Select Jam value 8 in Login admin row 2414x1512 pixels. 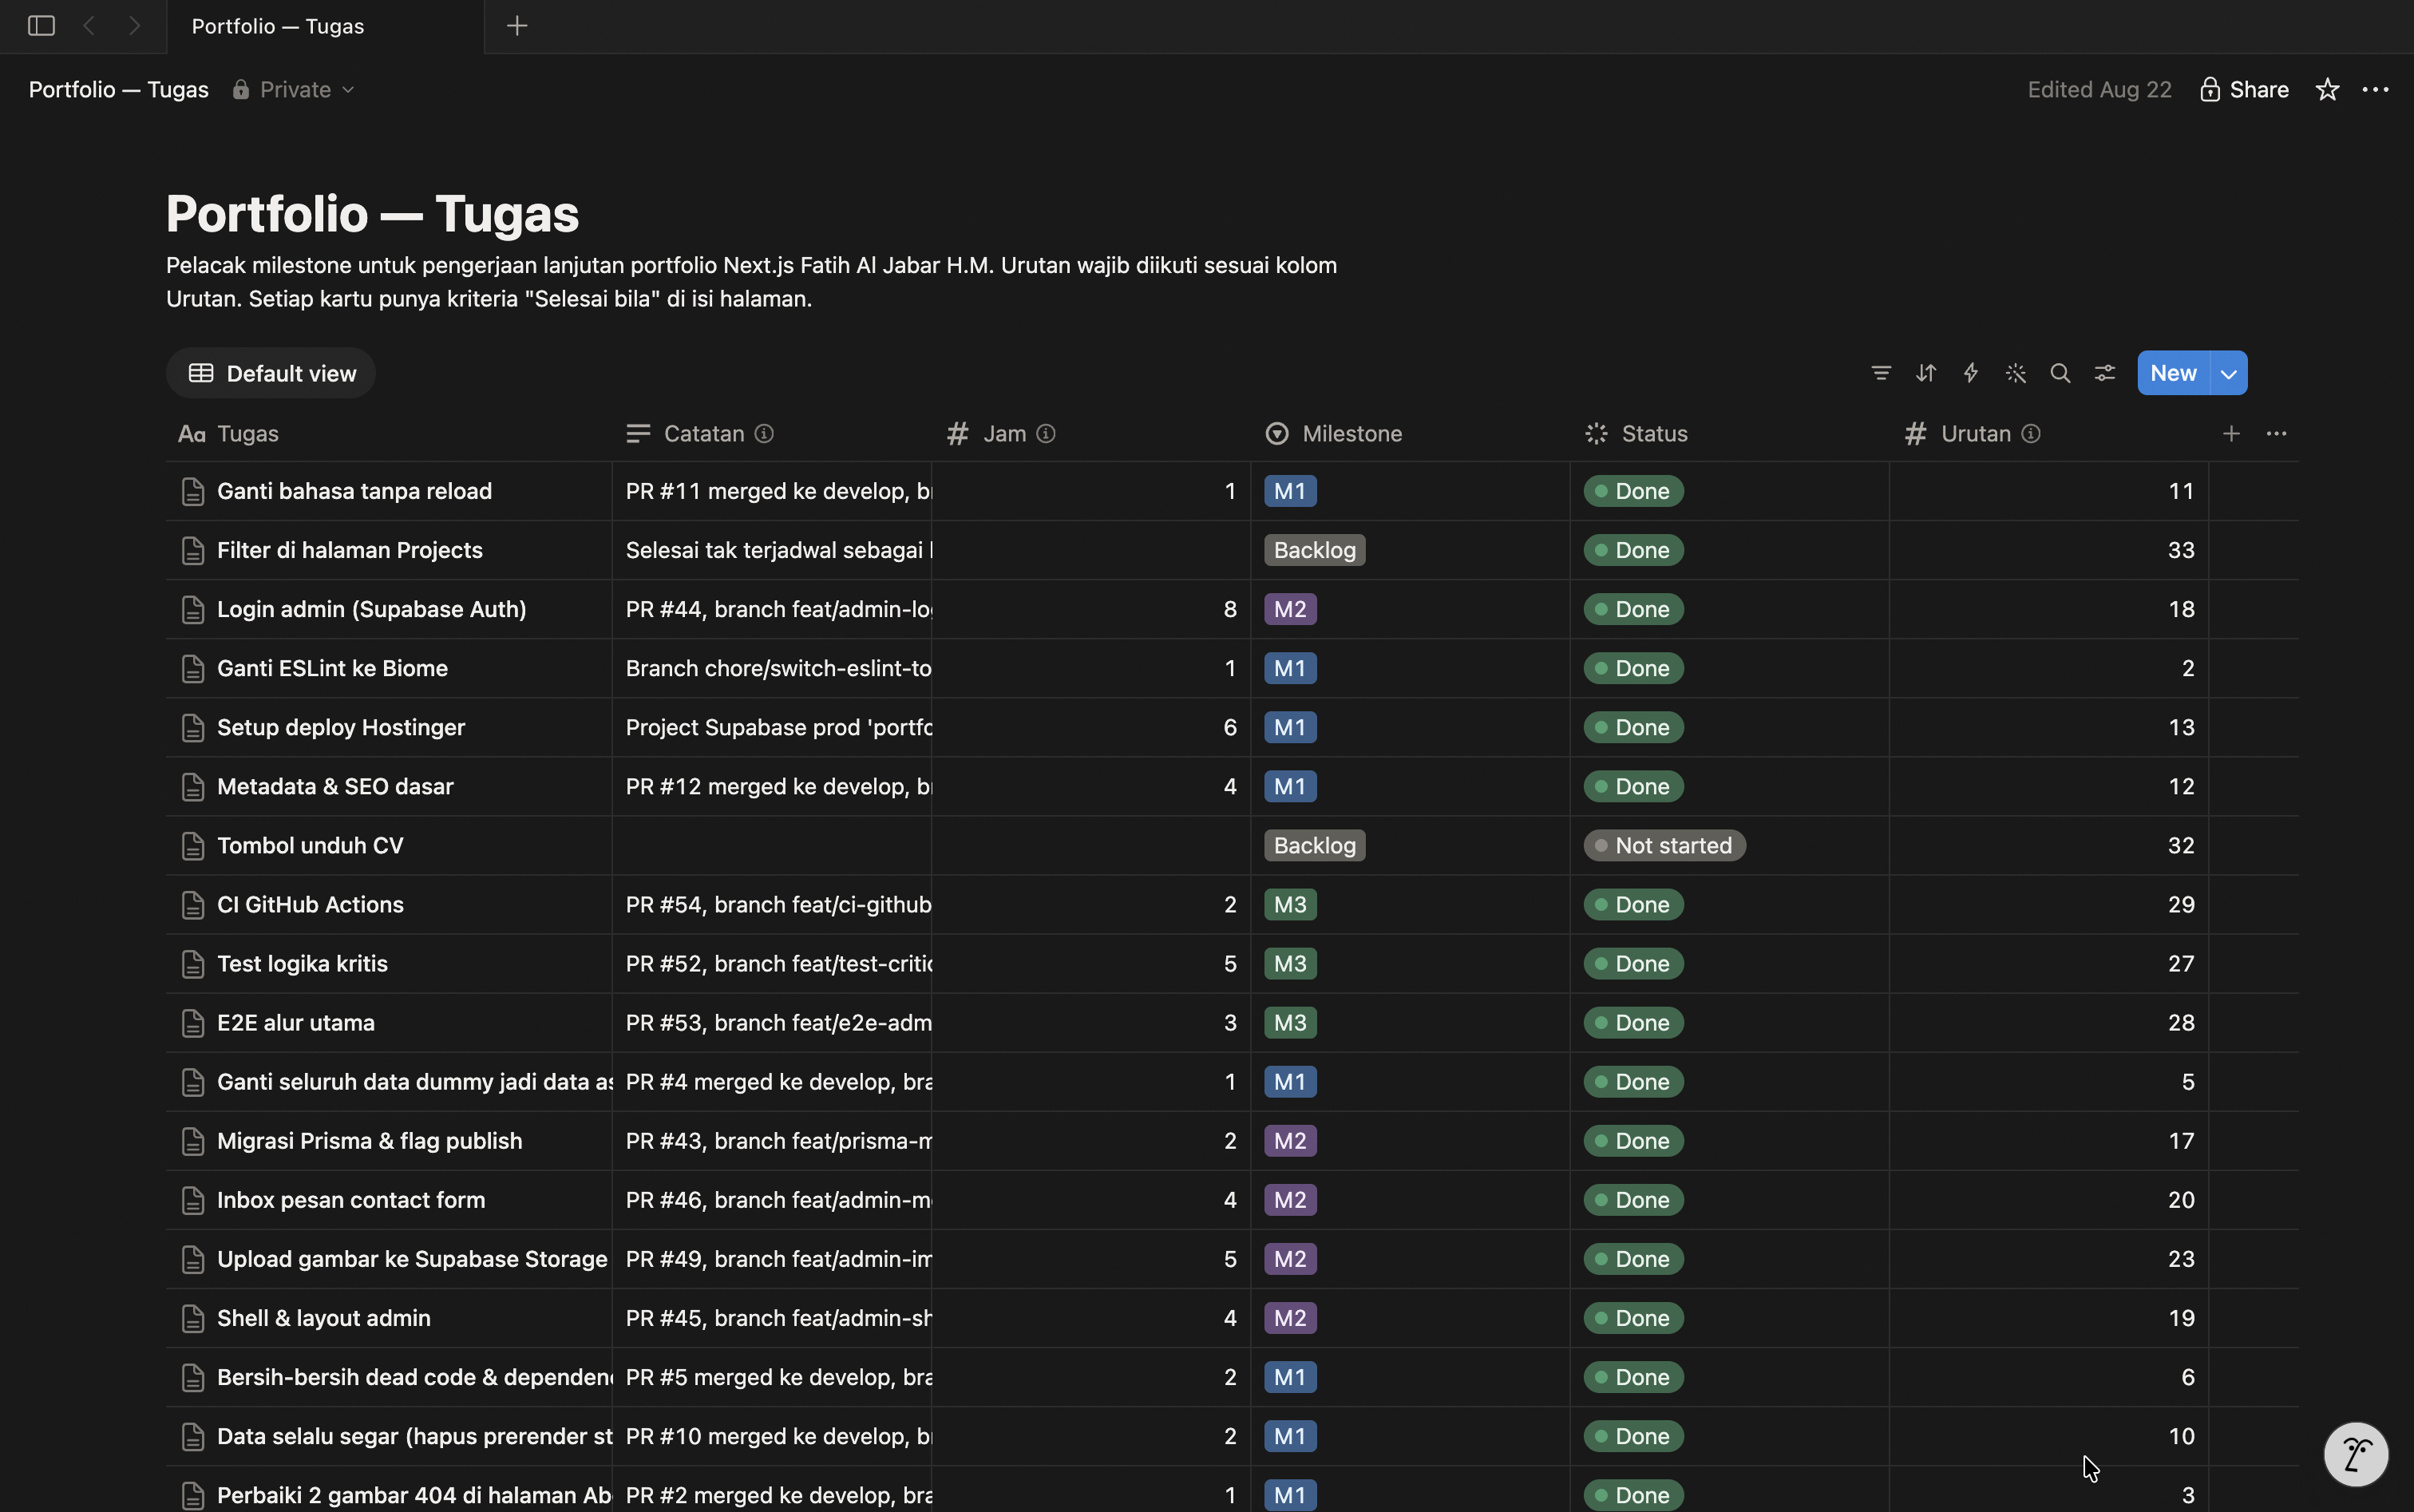click(x=1230, y=609)
